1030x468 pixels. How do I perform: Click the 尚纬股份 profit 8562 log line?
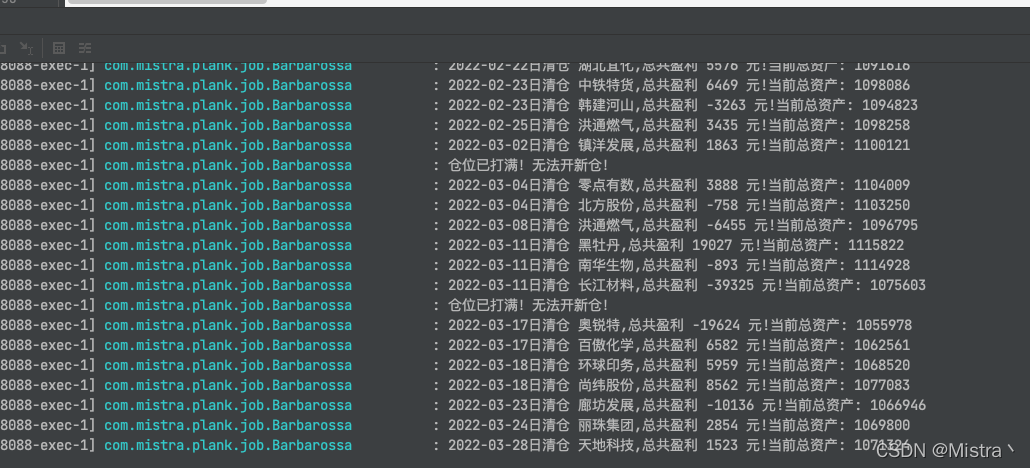tap(455, 385)
